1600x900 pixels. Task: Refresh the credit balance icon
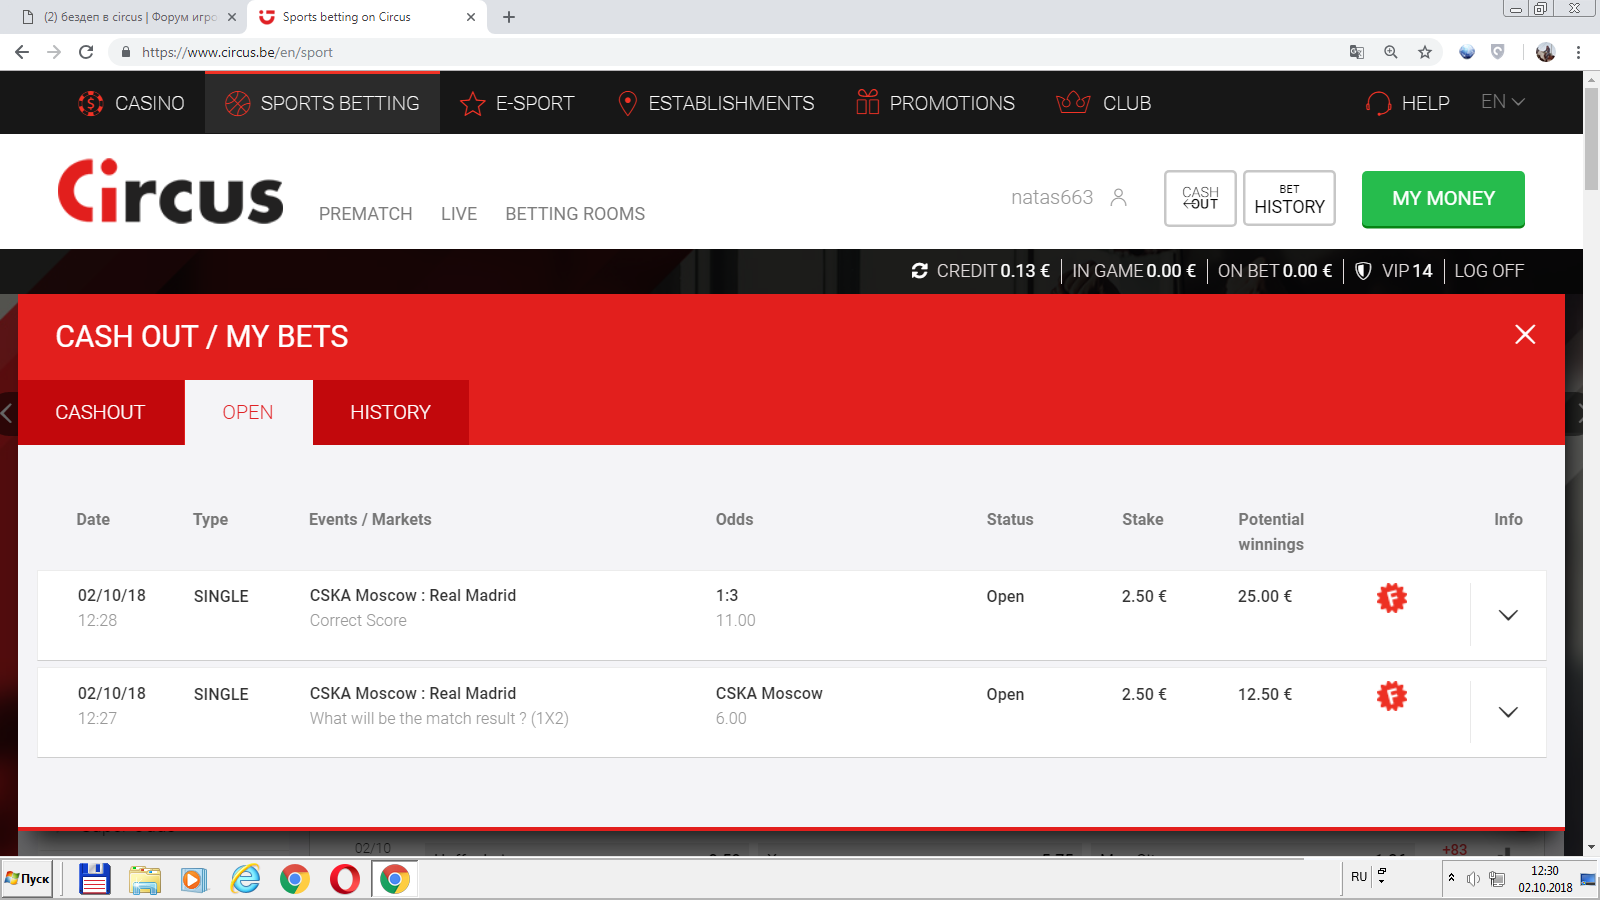click(x=920, y=271)
